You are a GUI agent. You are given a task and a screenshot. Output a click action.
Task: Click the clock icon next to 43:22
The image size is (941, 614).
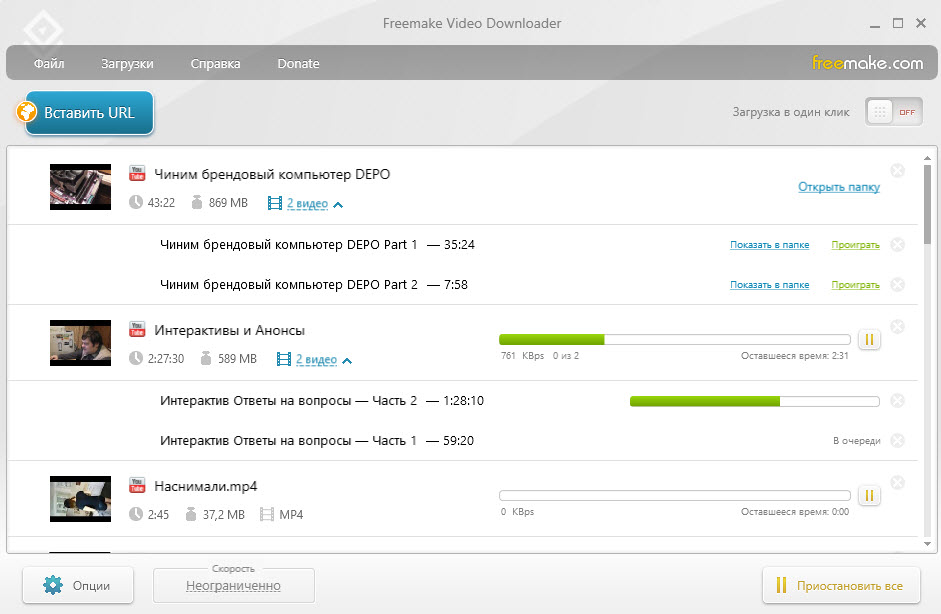coord(136,202)
